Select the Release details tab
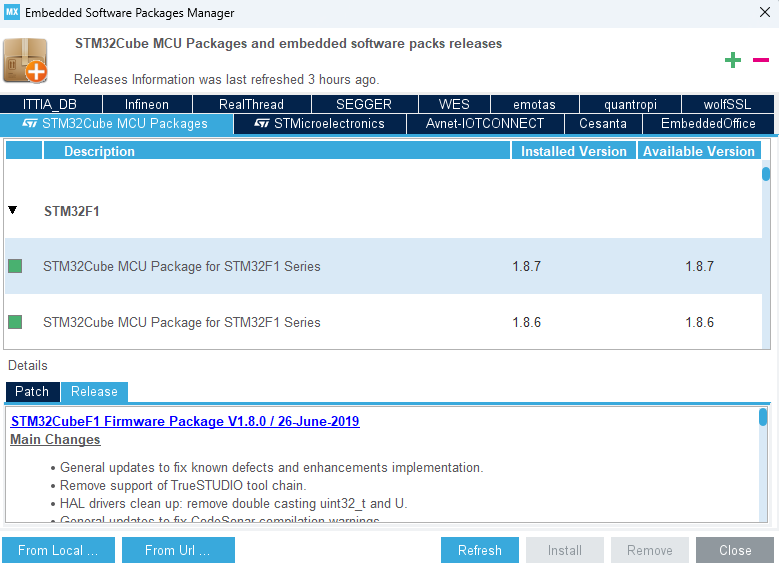Screen dimensions: 779x564 click(94, 392)
